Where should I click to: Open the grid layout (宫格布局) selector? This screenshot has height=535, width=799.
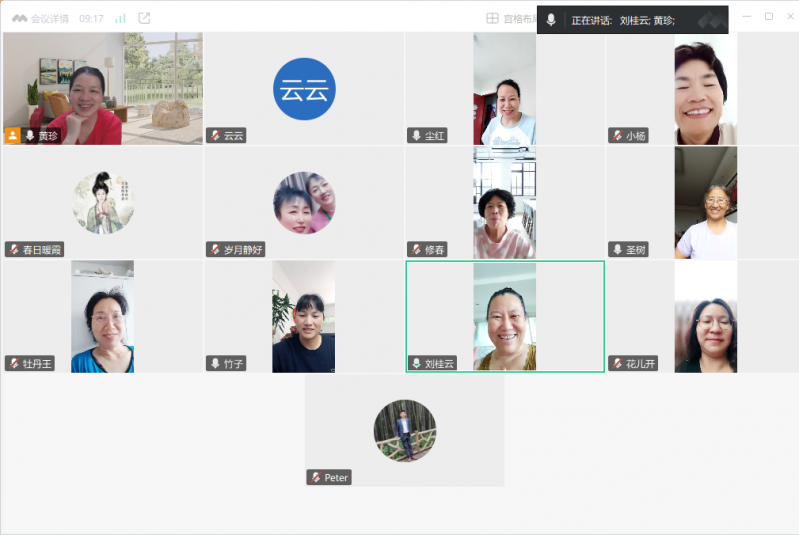[x=510, y=18]
